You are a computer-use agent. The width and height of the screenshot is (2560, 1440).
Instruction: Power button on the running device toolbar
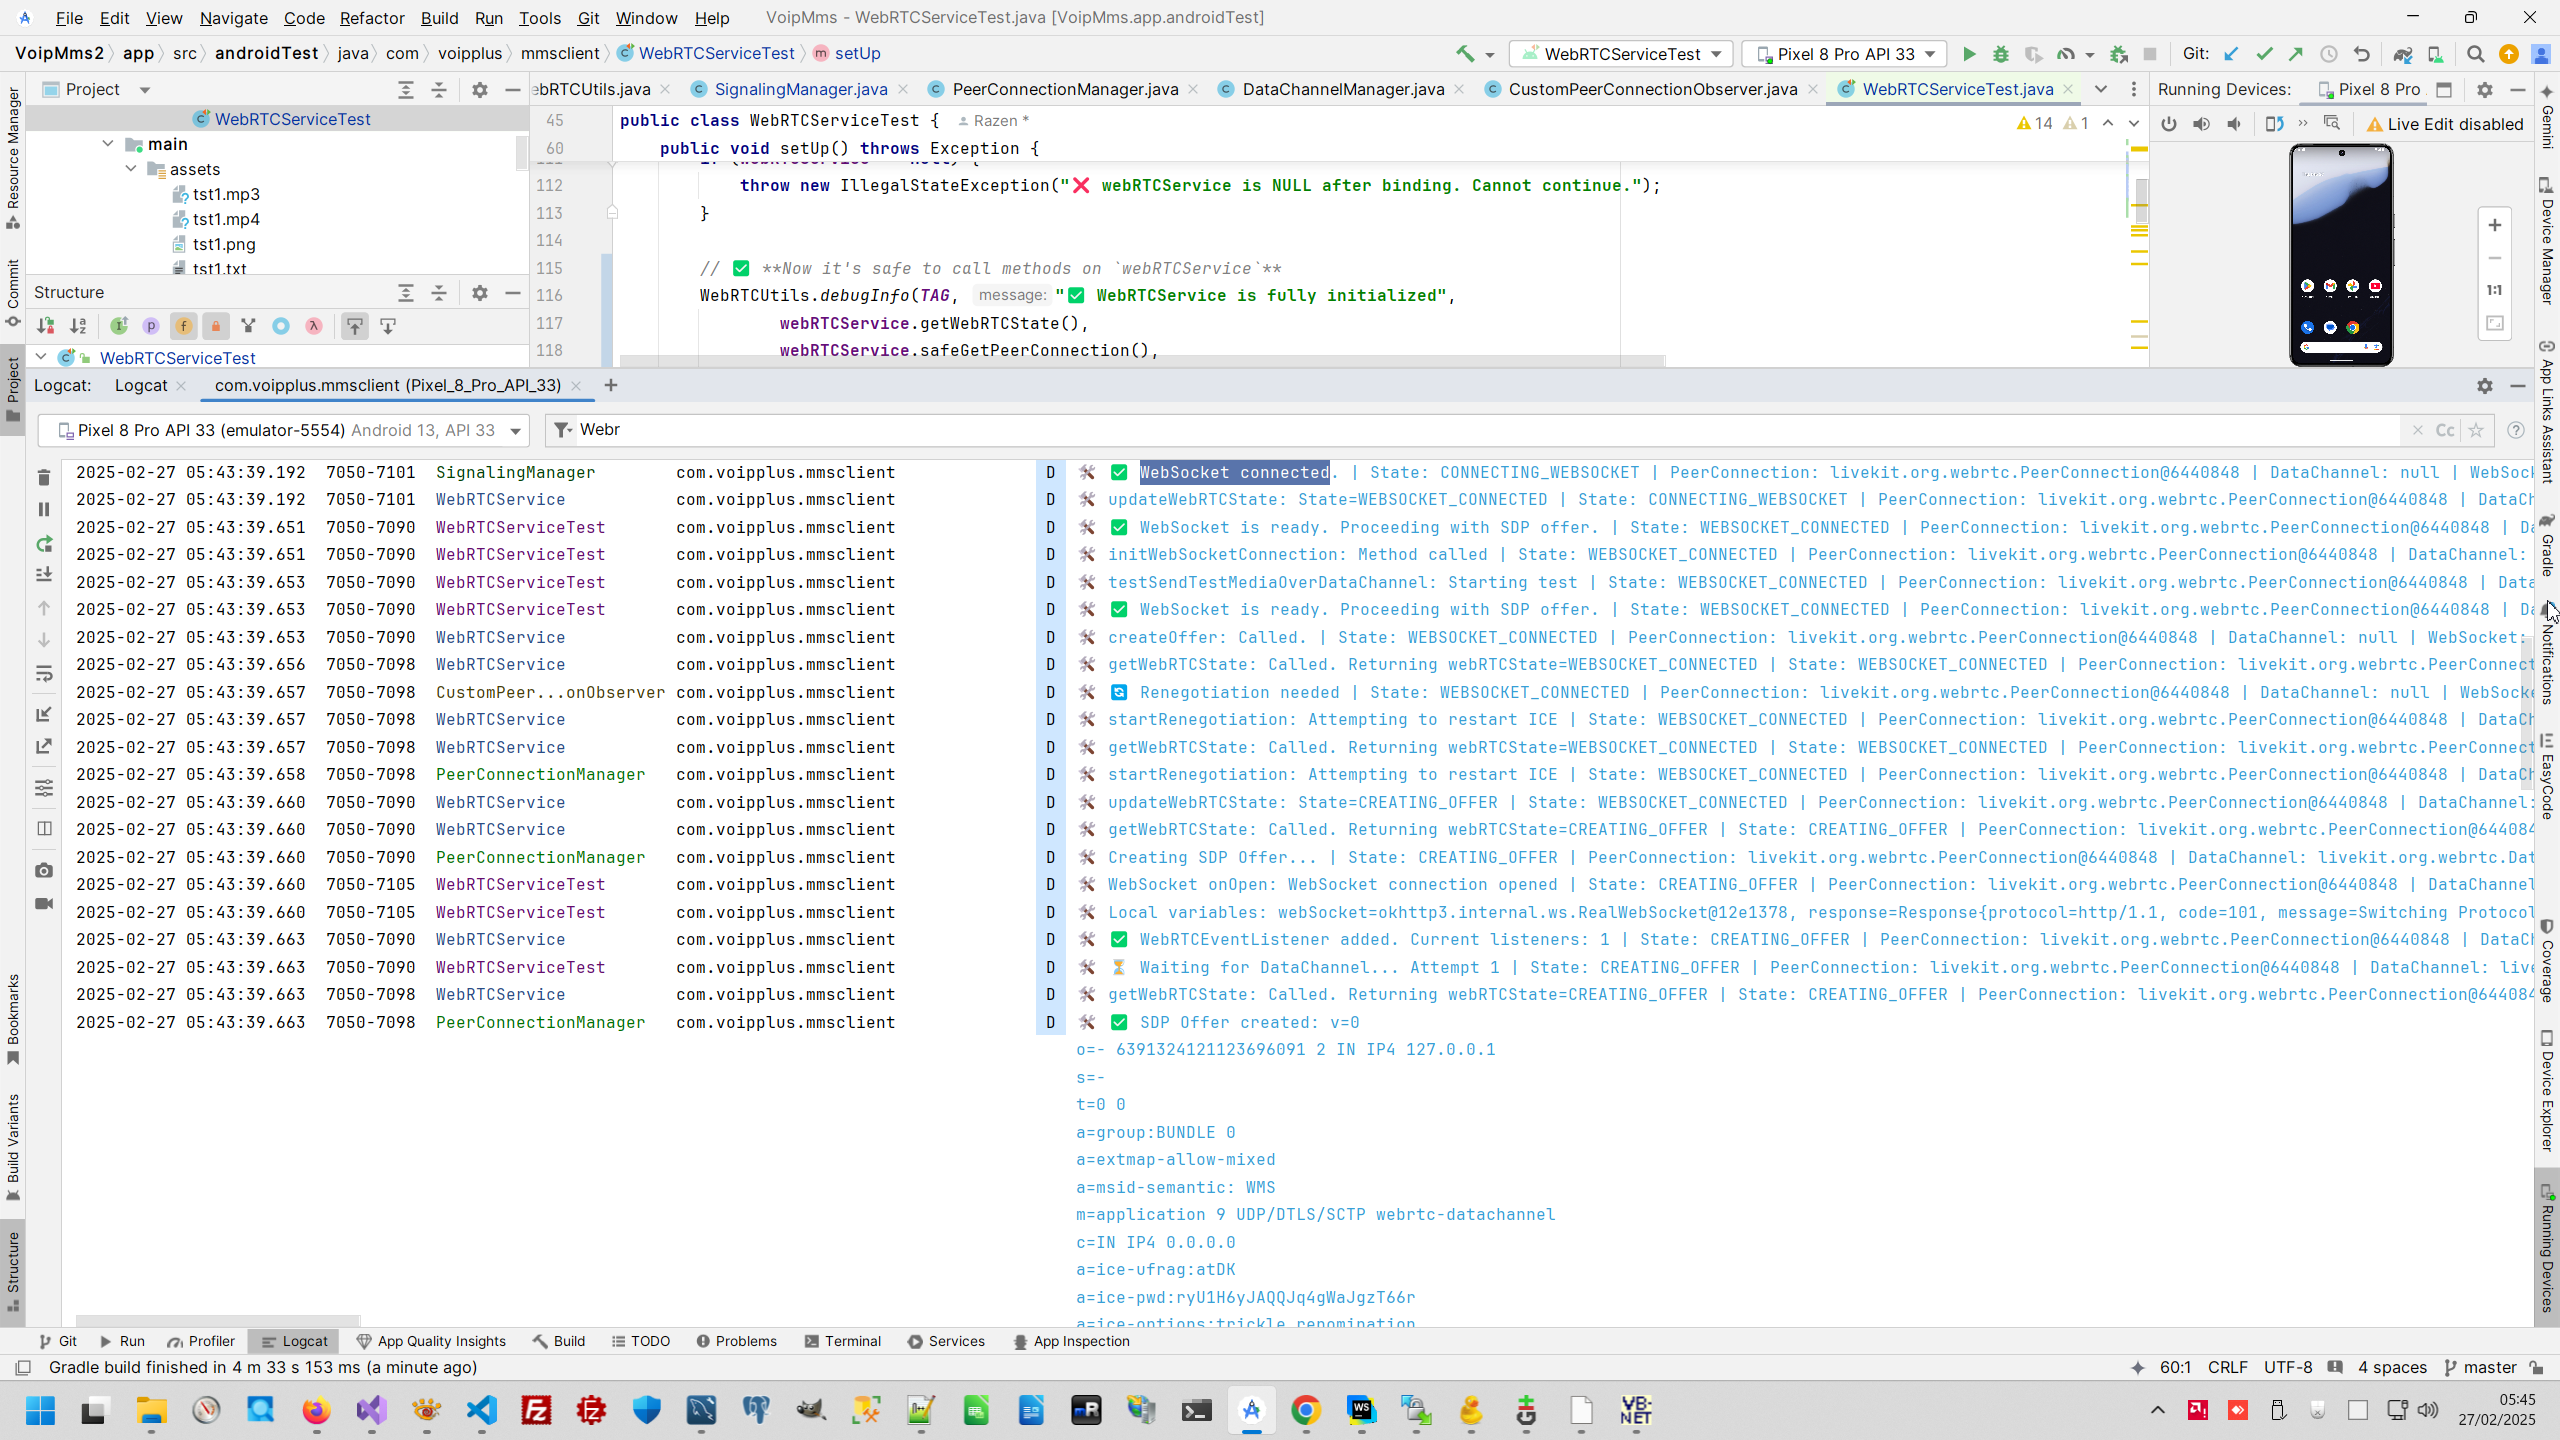click(x=2168, y=124)
